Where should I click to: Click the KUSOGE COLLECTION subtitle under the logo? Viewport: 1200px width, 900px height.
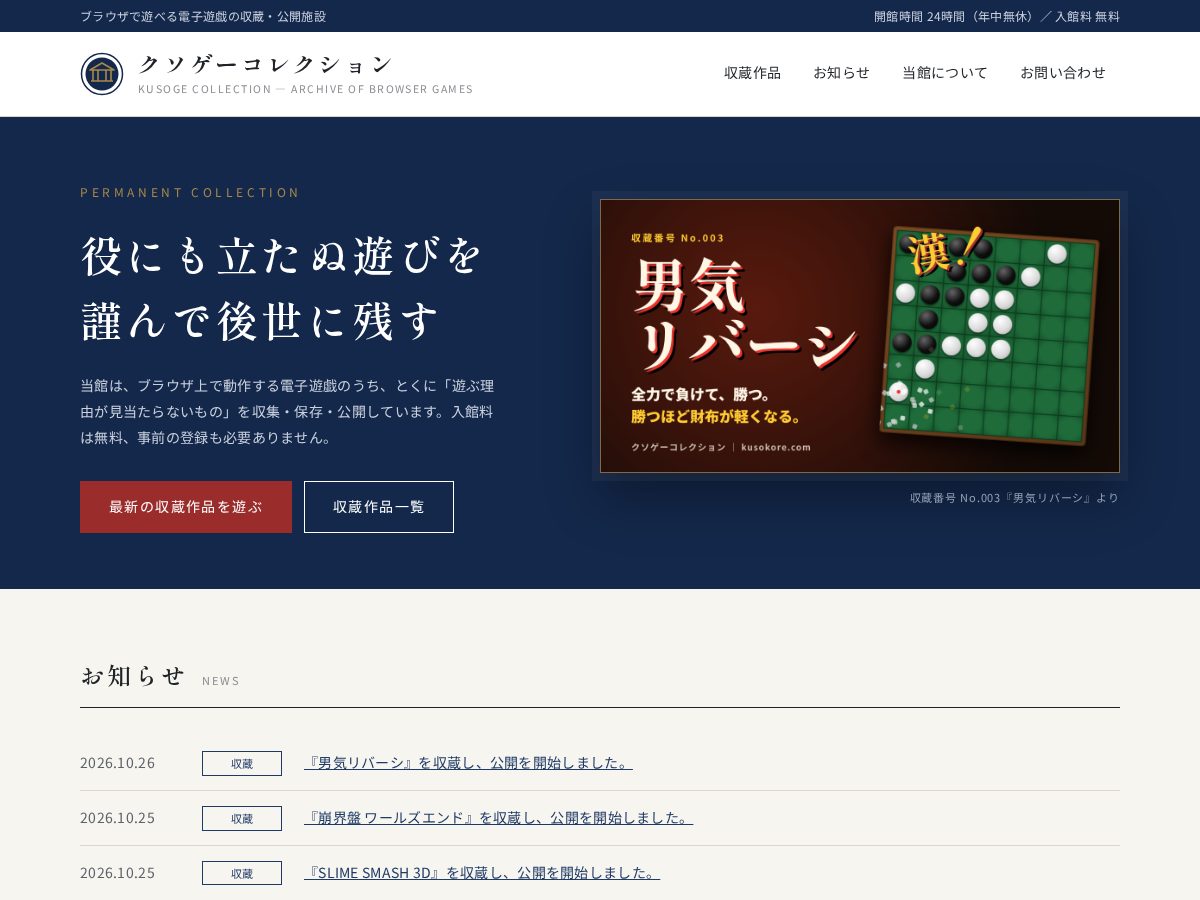point(306,89)
